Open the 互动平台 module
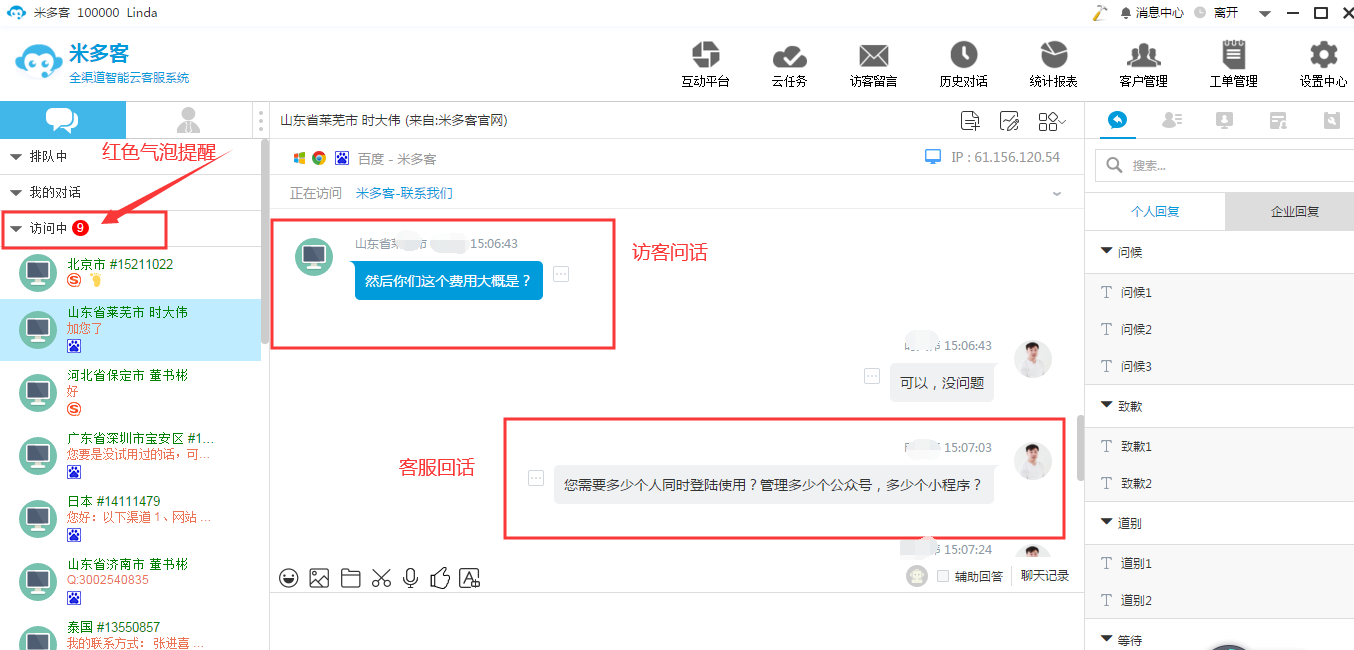 [x=705, y=65]
